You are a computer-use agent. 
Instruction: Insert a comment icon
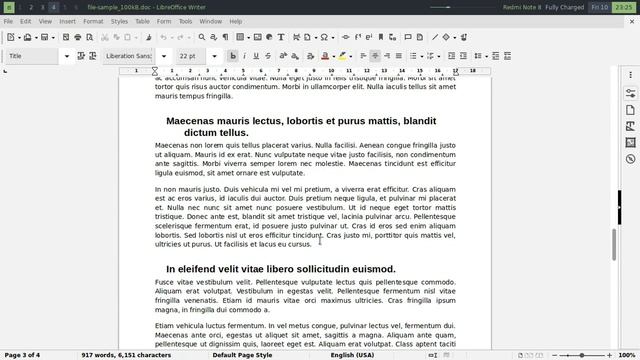pyautogui.click(x=408, y=37)
